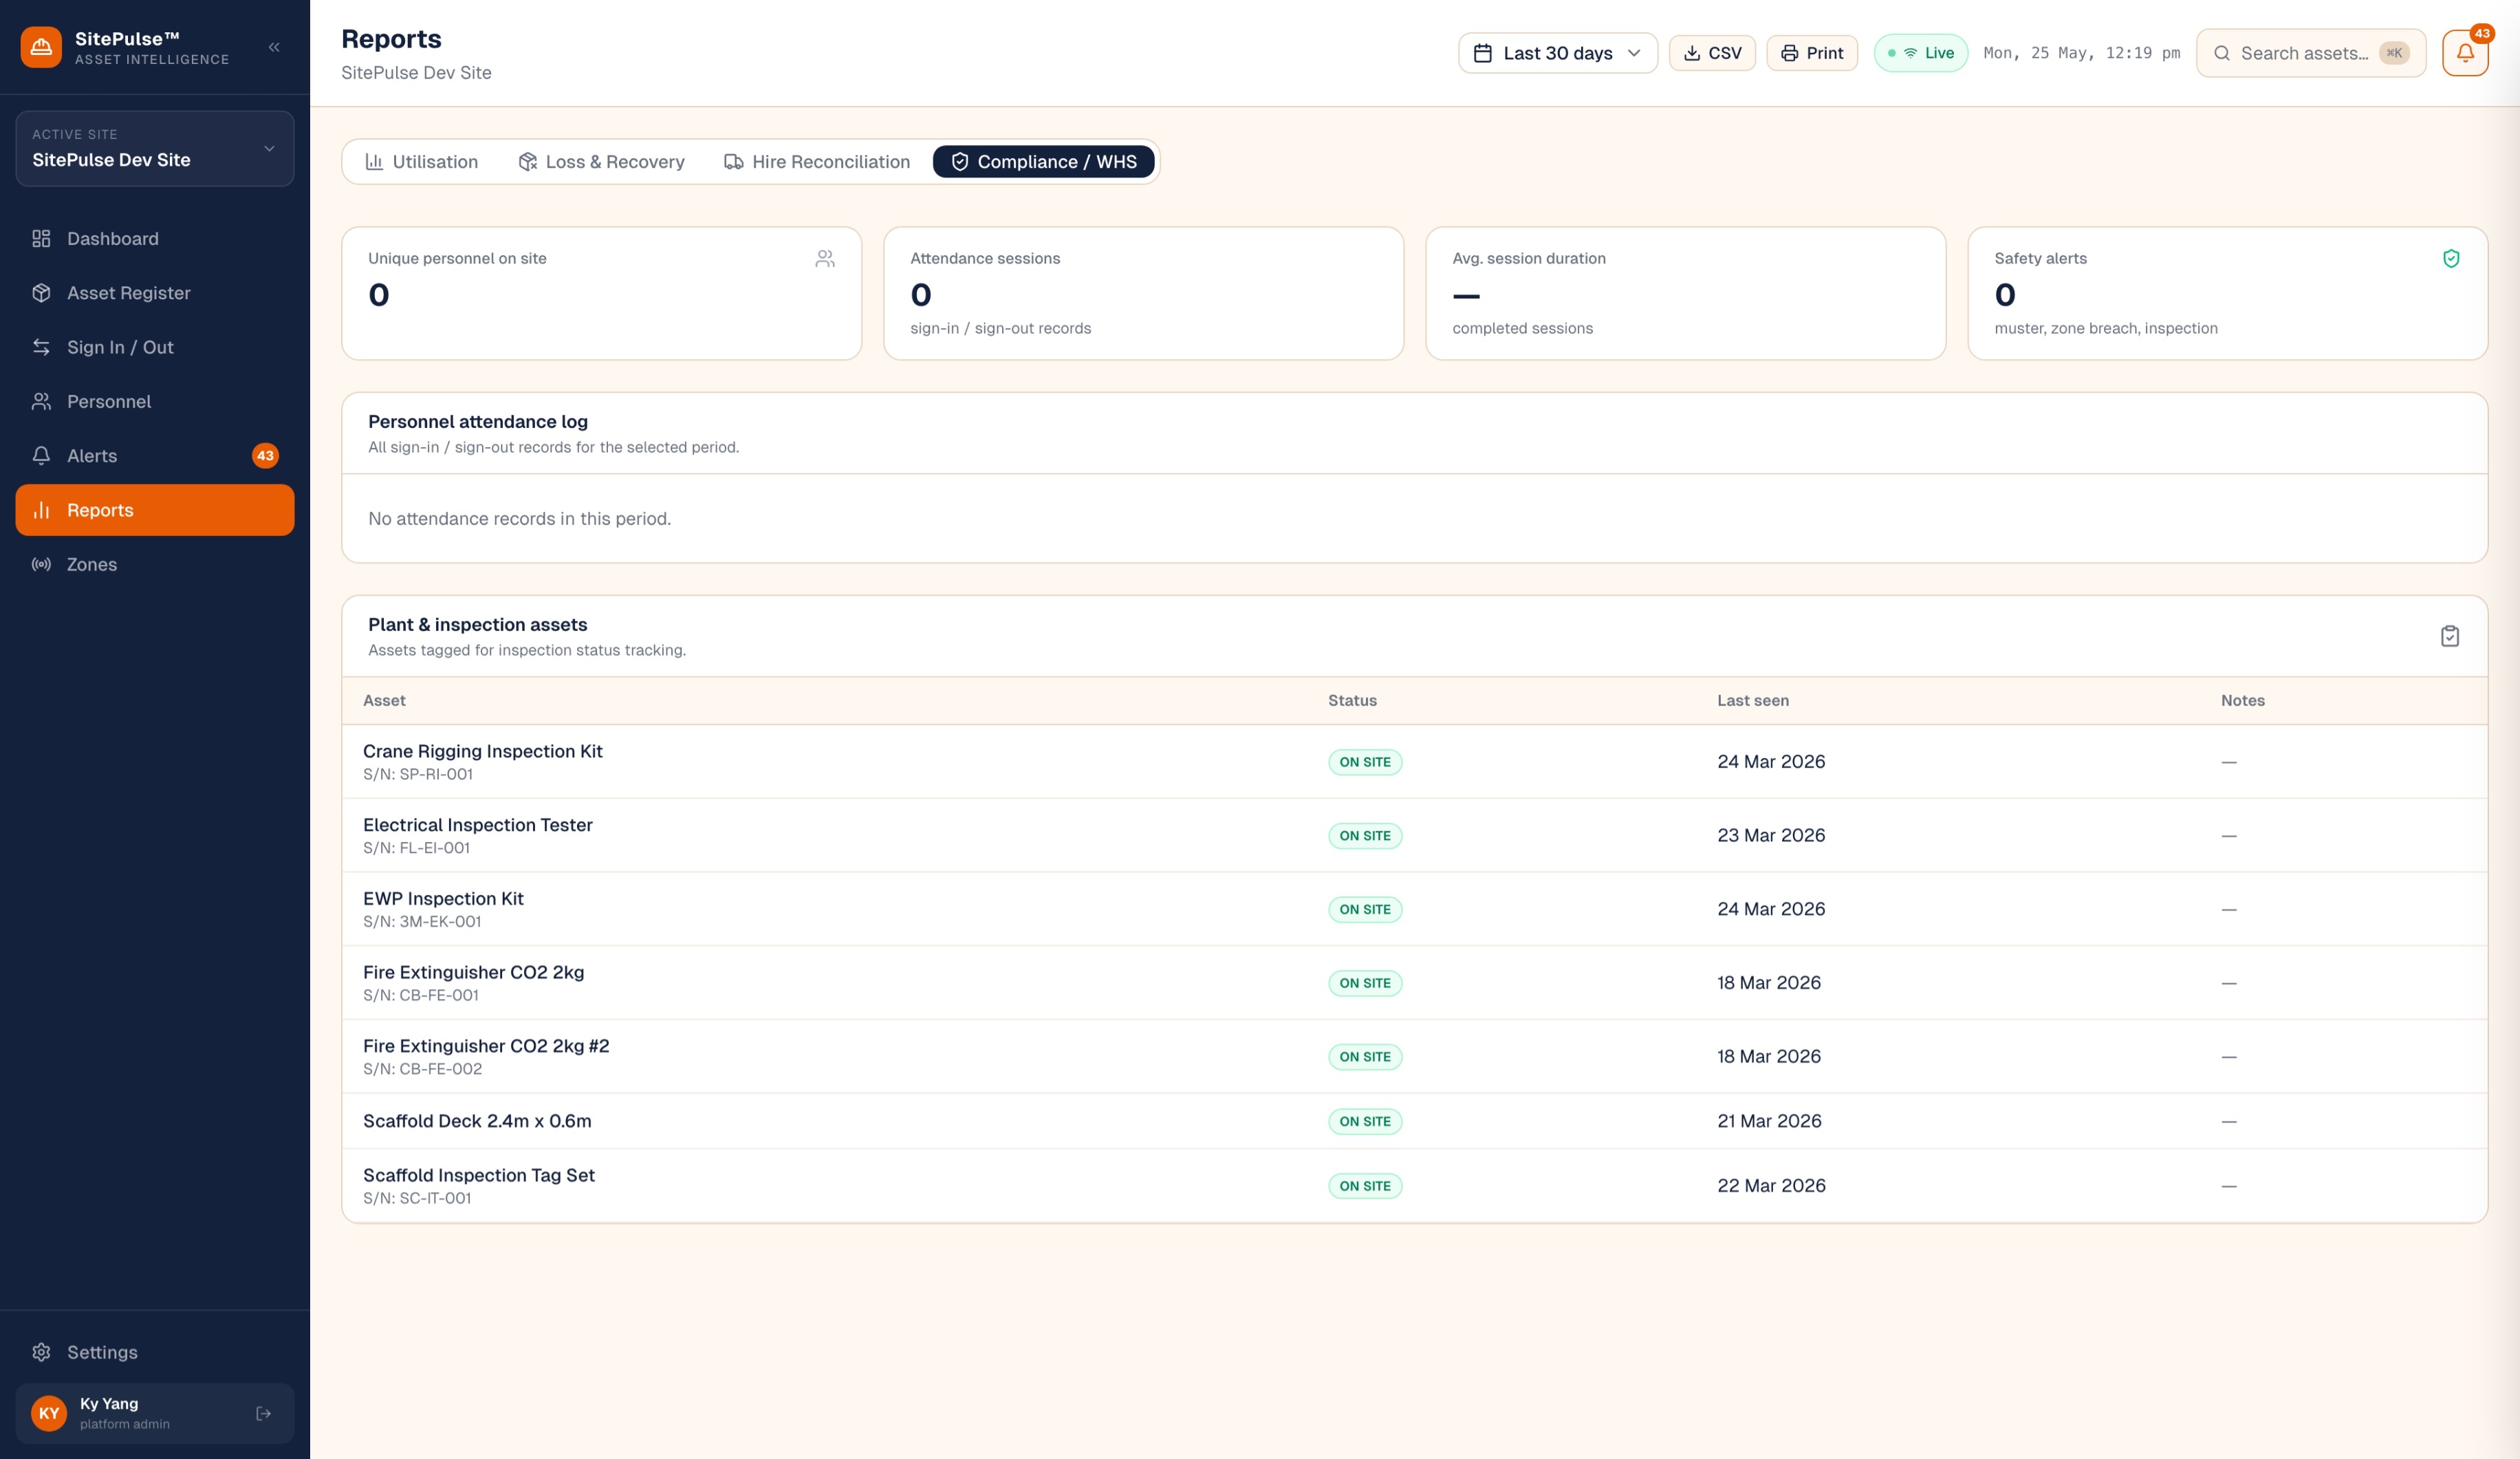Viewport: 2520px width, 1459px height.
Task: Export the report as CSV
Action: 1712,53
